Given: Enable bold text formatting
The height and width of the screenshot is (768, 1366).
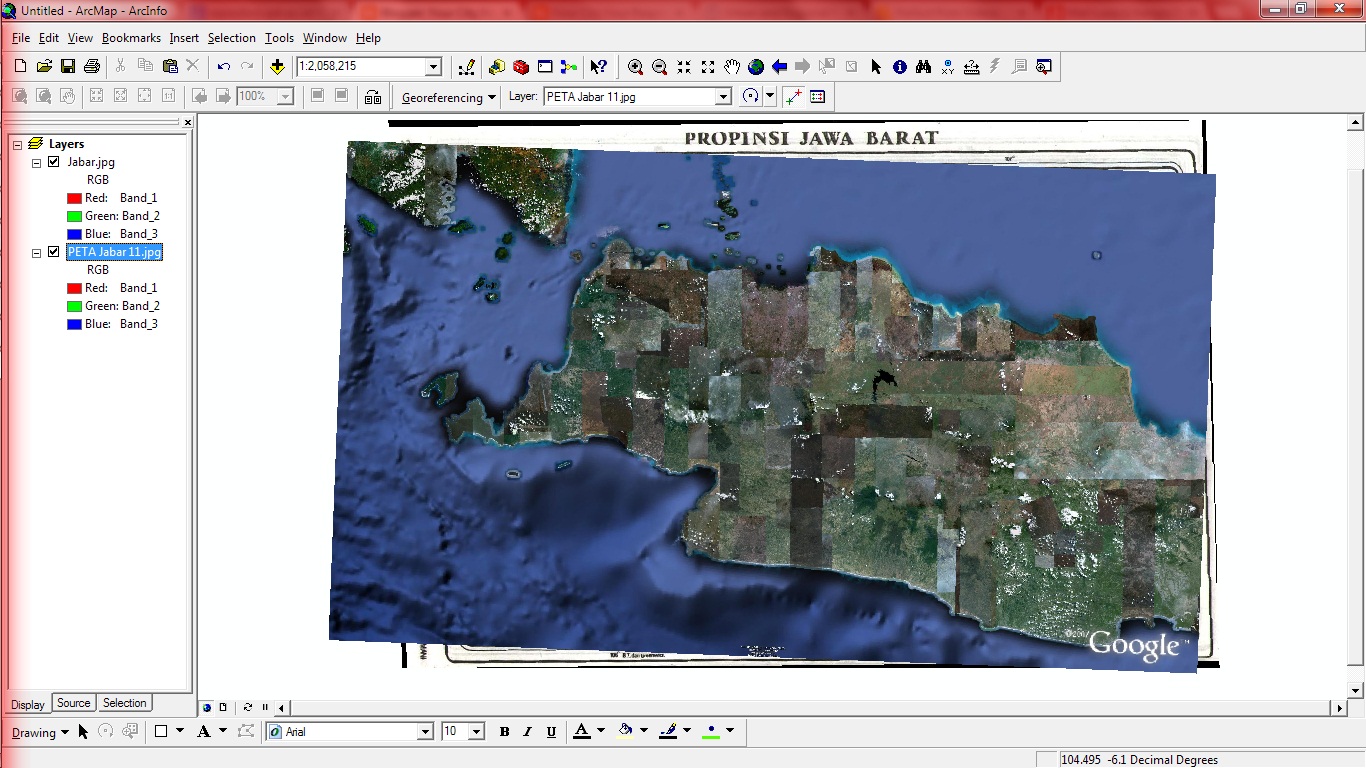Looking at the screenshot, I should pyautogui.click(x=504, y=731).
